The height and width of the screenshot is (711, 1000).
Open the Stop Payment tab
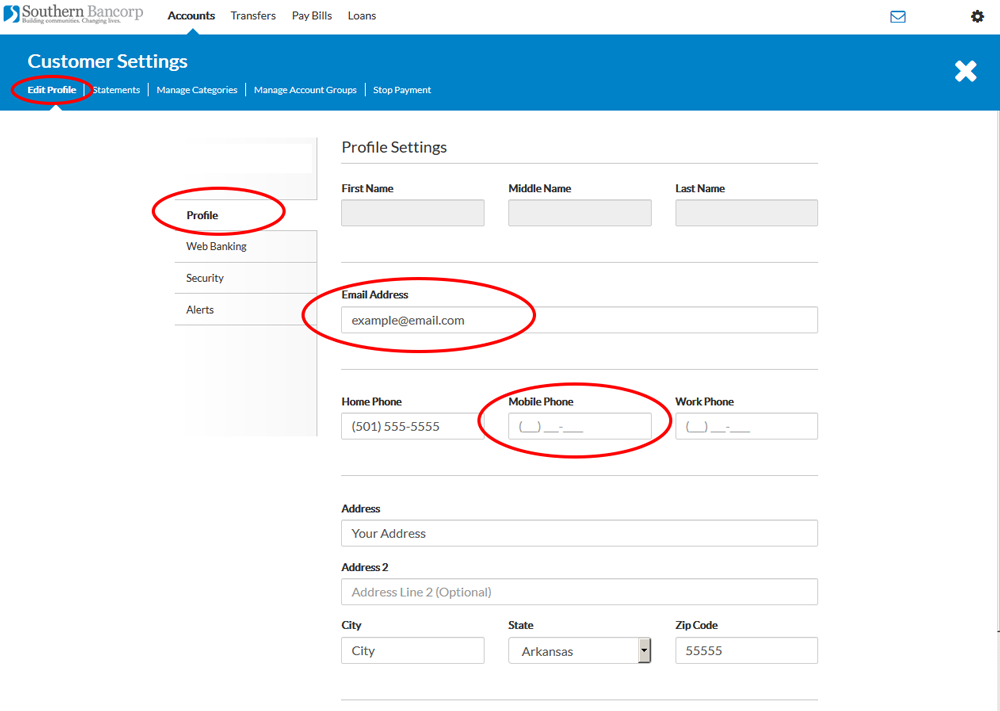click(x=402, y=90)
